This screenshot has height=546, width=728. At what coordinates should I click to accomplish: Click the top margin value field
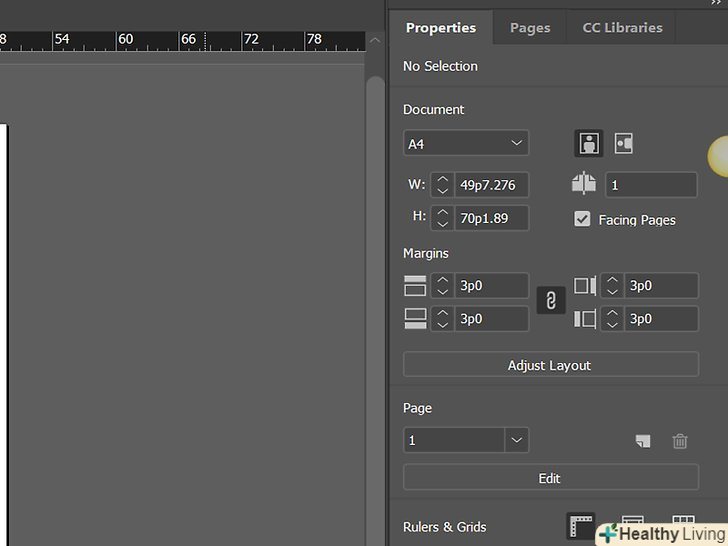(x=491, y=285)
